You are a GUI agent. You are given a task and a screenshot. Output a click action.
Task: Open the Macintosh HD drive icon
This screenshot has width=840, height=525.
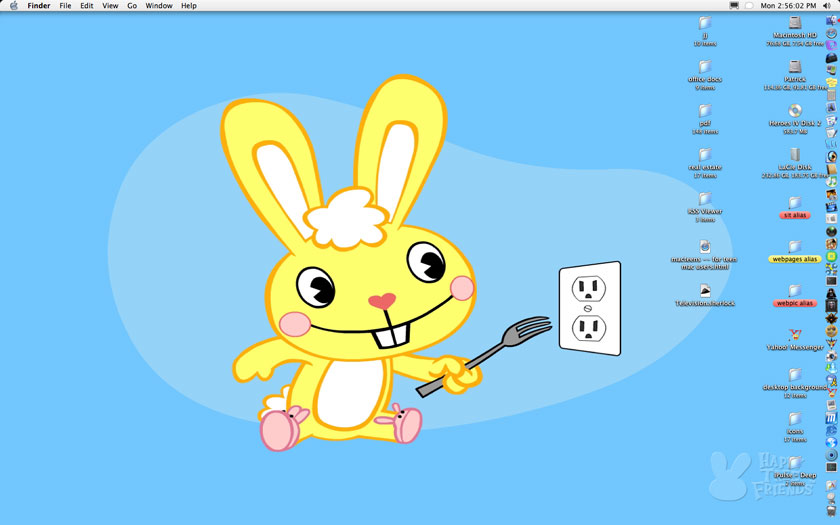(795, 22)
